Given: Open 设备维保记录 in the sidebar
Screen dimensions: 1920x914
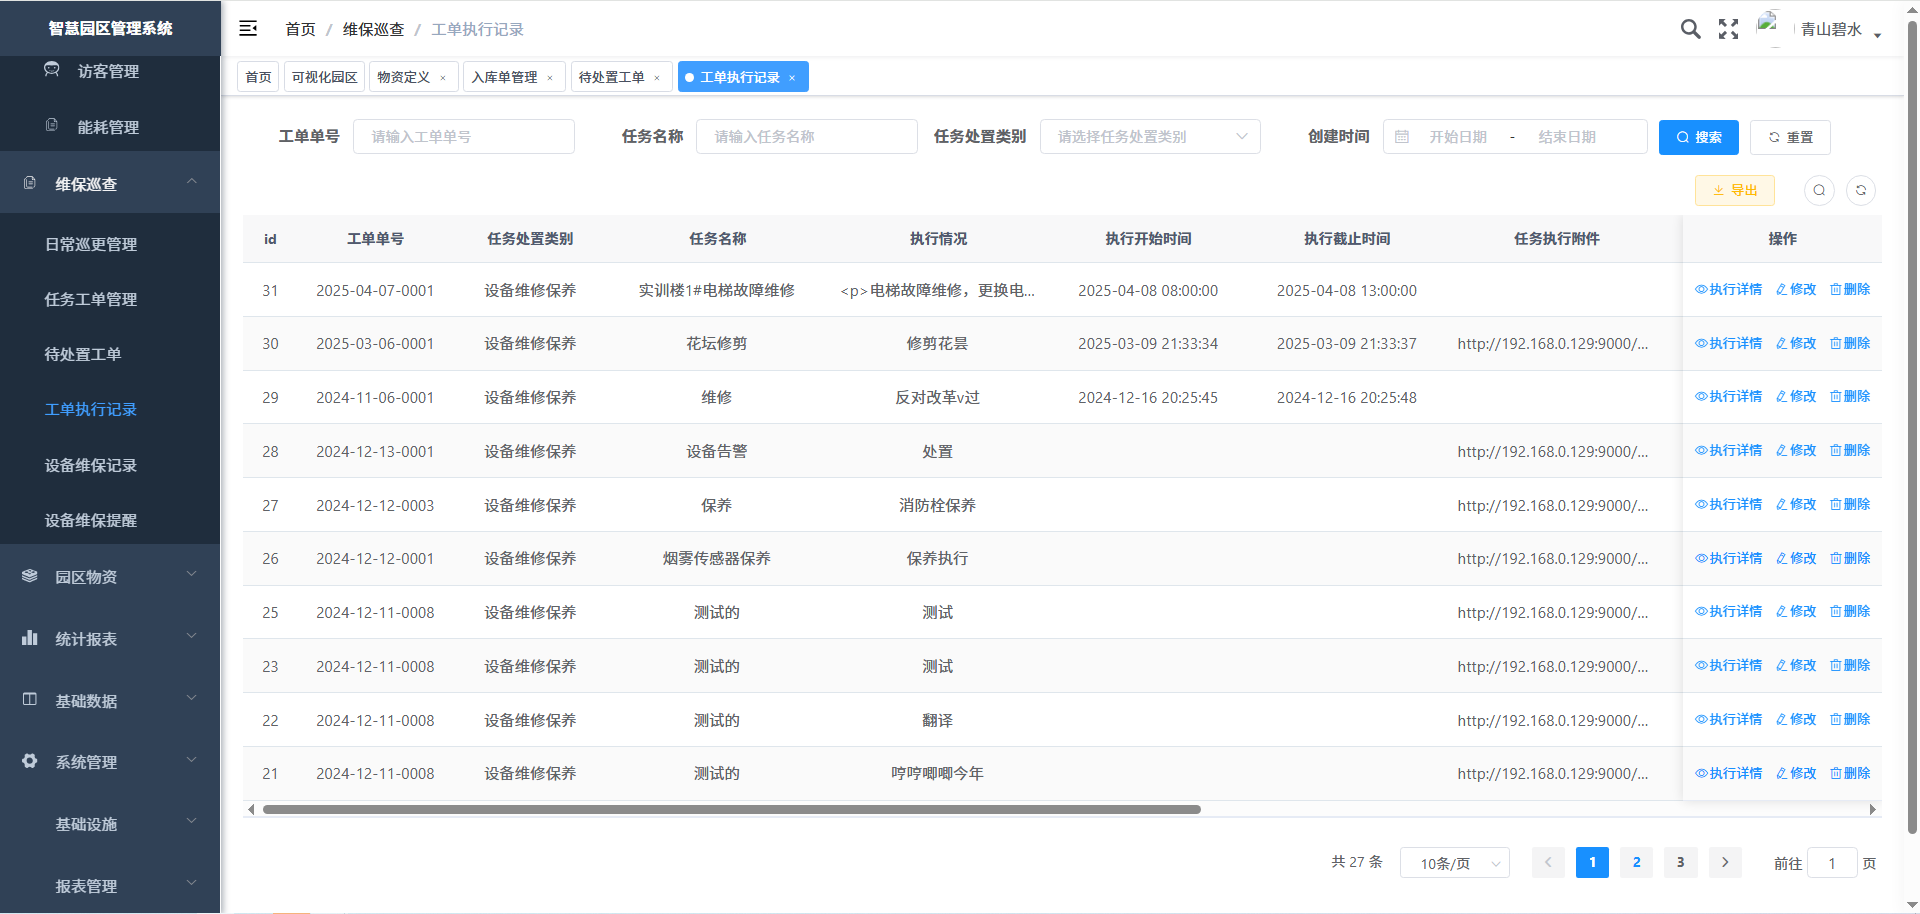Looking at the screenshot, I should 91,465.
